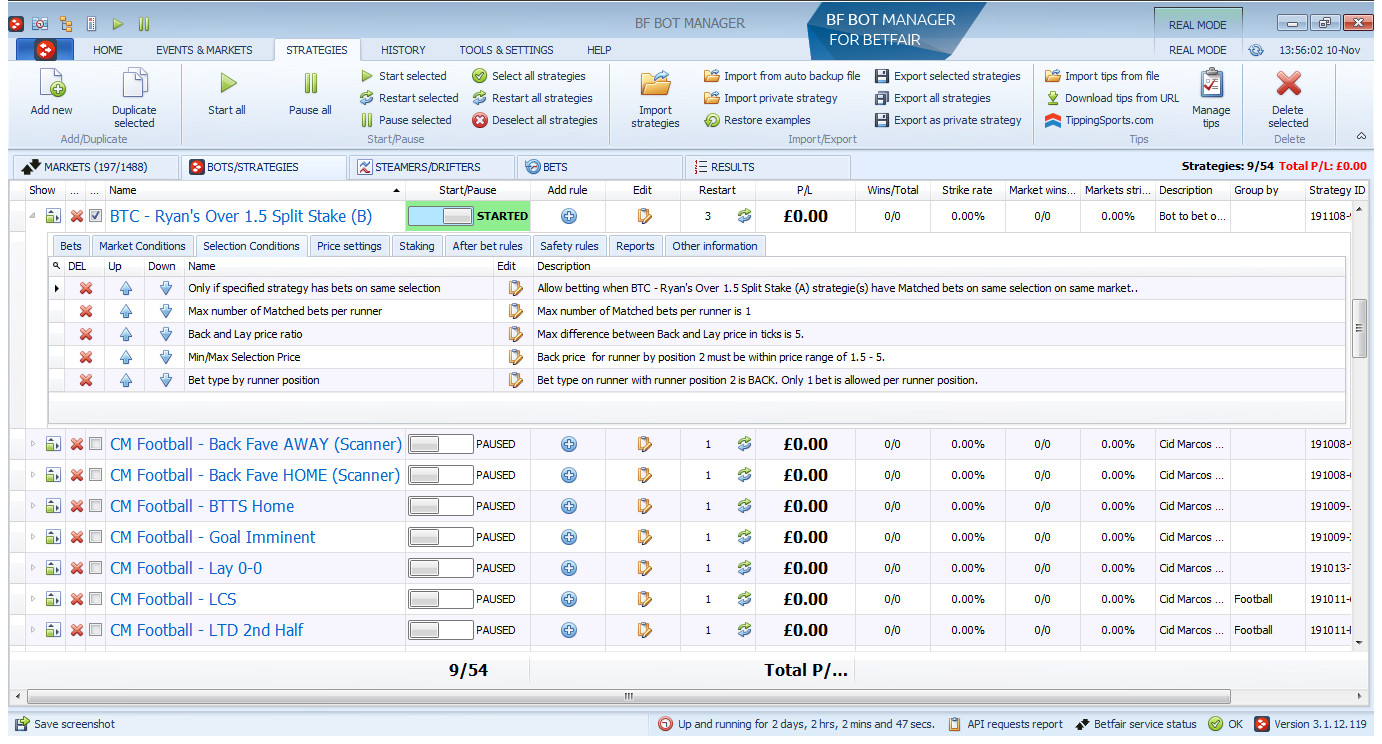Image resolution: width=1382 pixels, height=744 pixels.
Task: Restart the BTC Ryan's Over 1.5 strategy
Action: click(744, 216)
